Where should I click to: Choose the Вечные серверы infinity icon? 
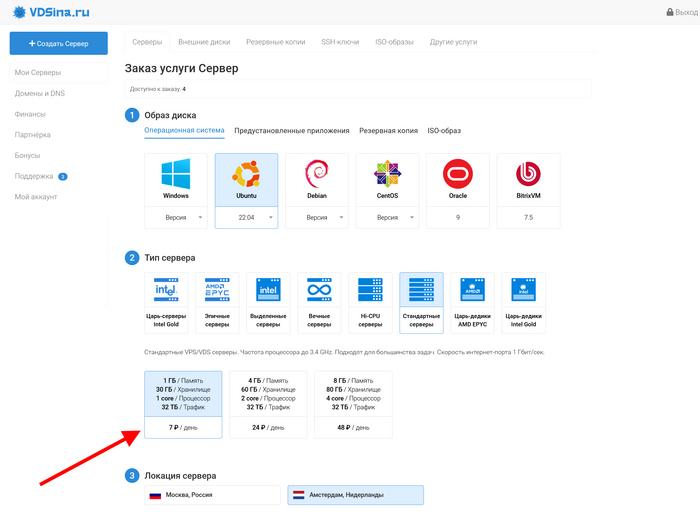pyautogui.click(x=319, y=291)
